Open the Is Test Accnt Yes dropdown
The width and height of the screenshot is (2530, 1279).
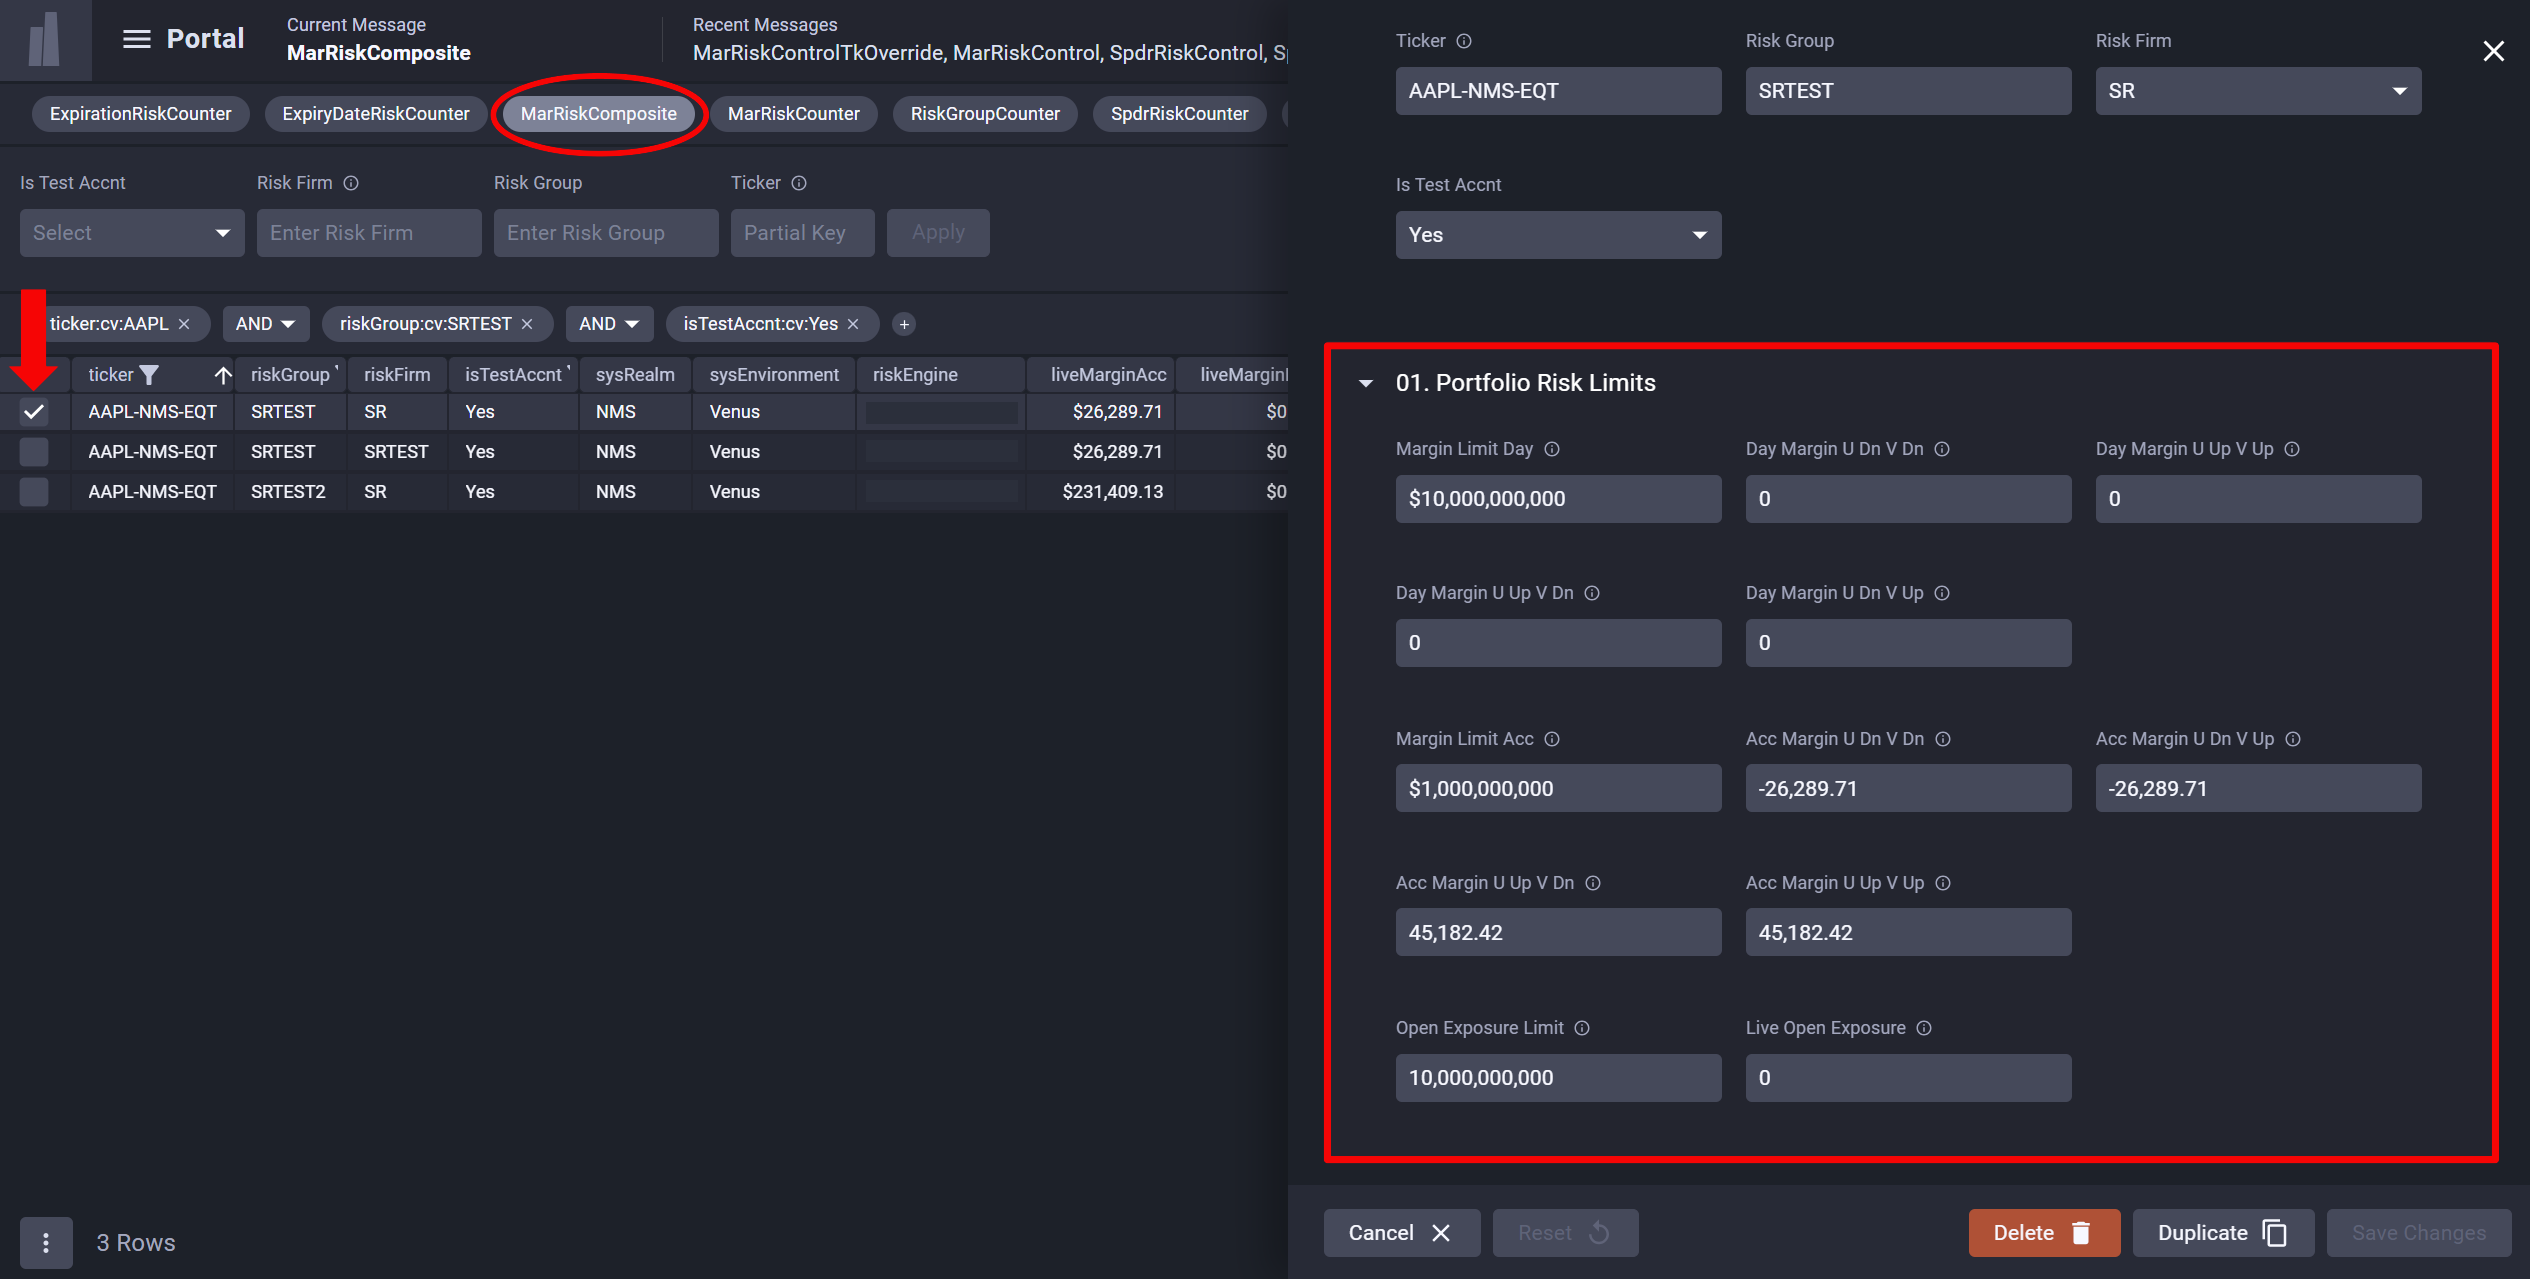(x=1557, y=235)
